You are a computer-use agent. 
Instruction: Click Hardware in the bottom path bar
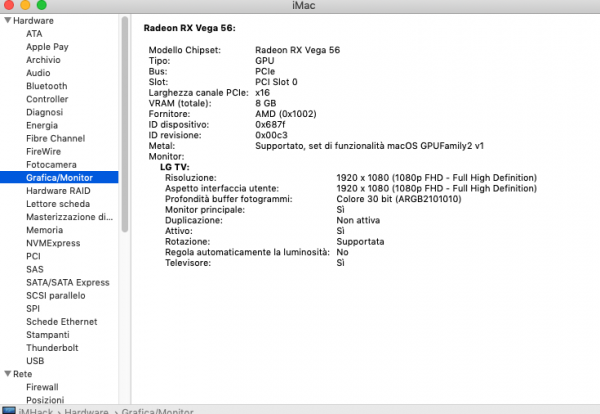coord(86,411)
